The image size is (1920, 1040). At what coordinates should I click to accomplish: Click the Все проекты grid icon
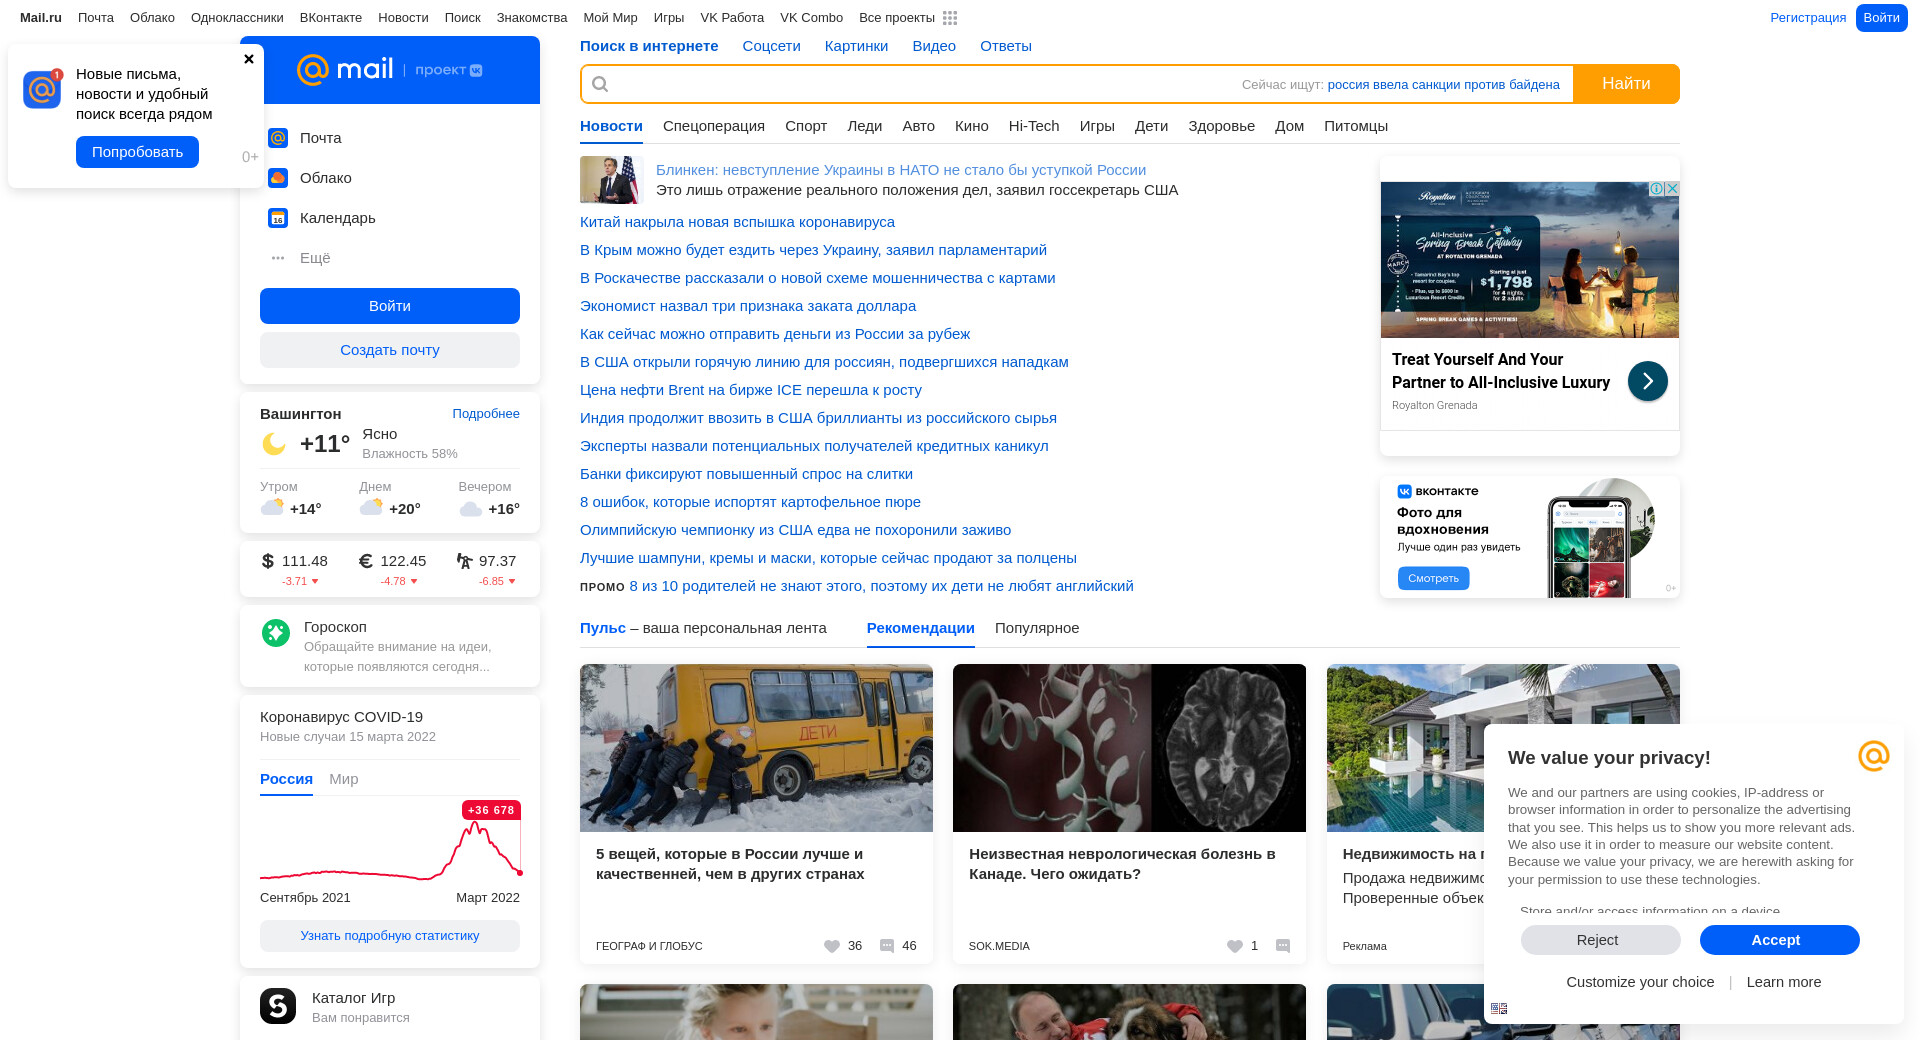pos(950,18)
